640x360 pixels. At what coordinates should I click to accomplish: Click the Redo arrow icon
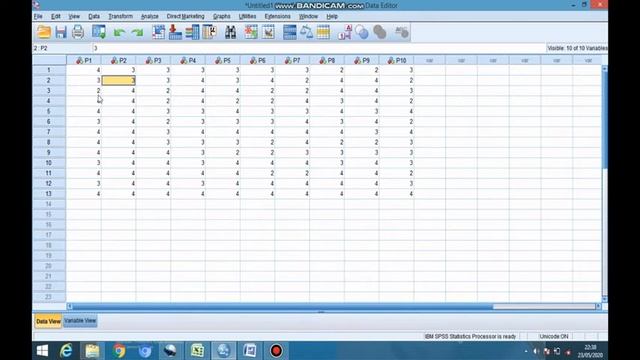pos(137,32)
